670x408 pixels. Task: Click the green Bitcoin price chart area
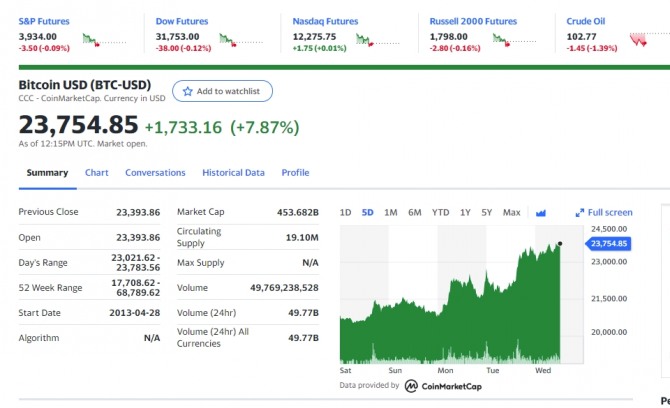(x=450, y=308)
